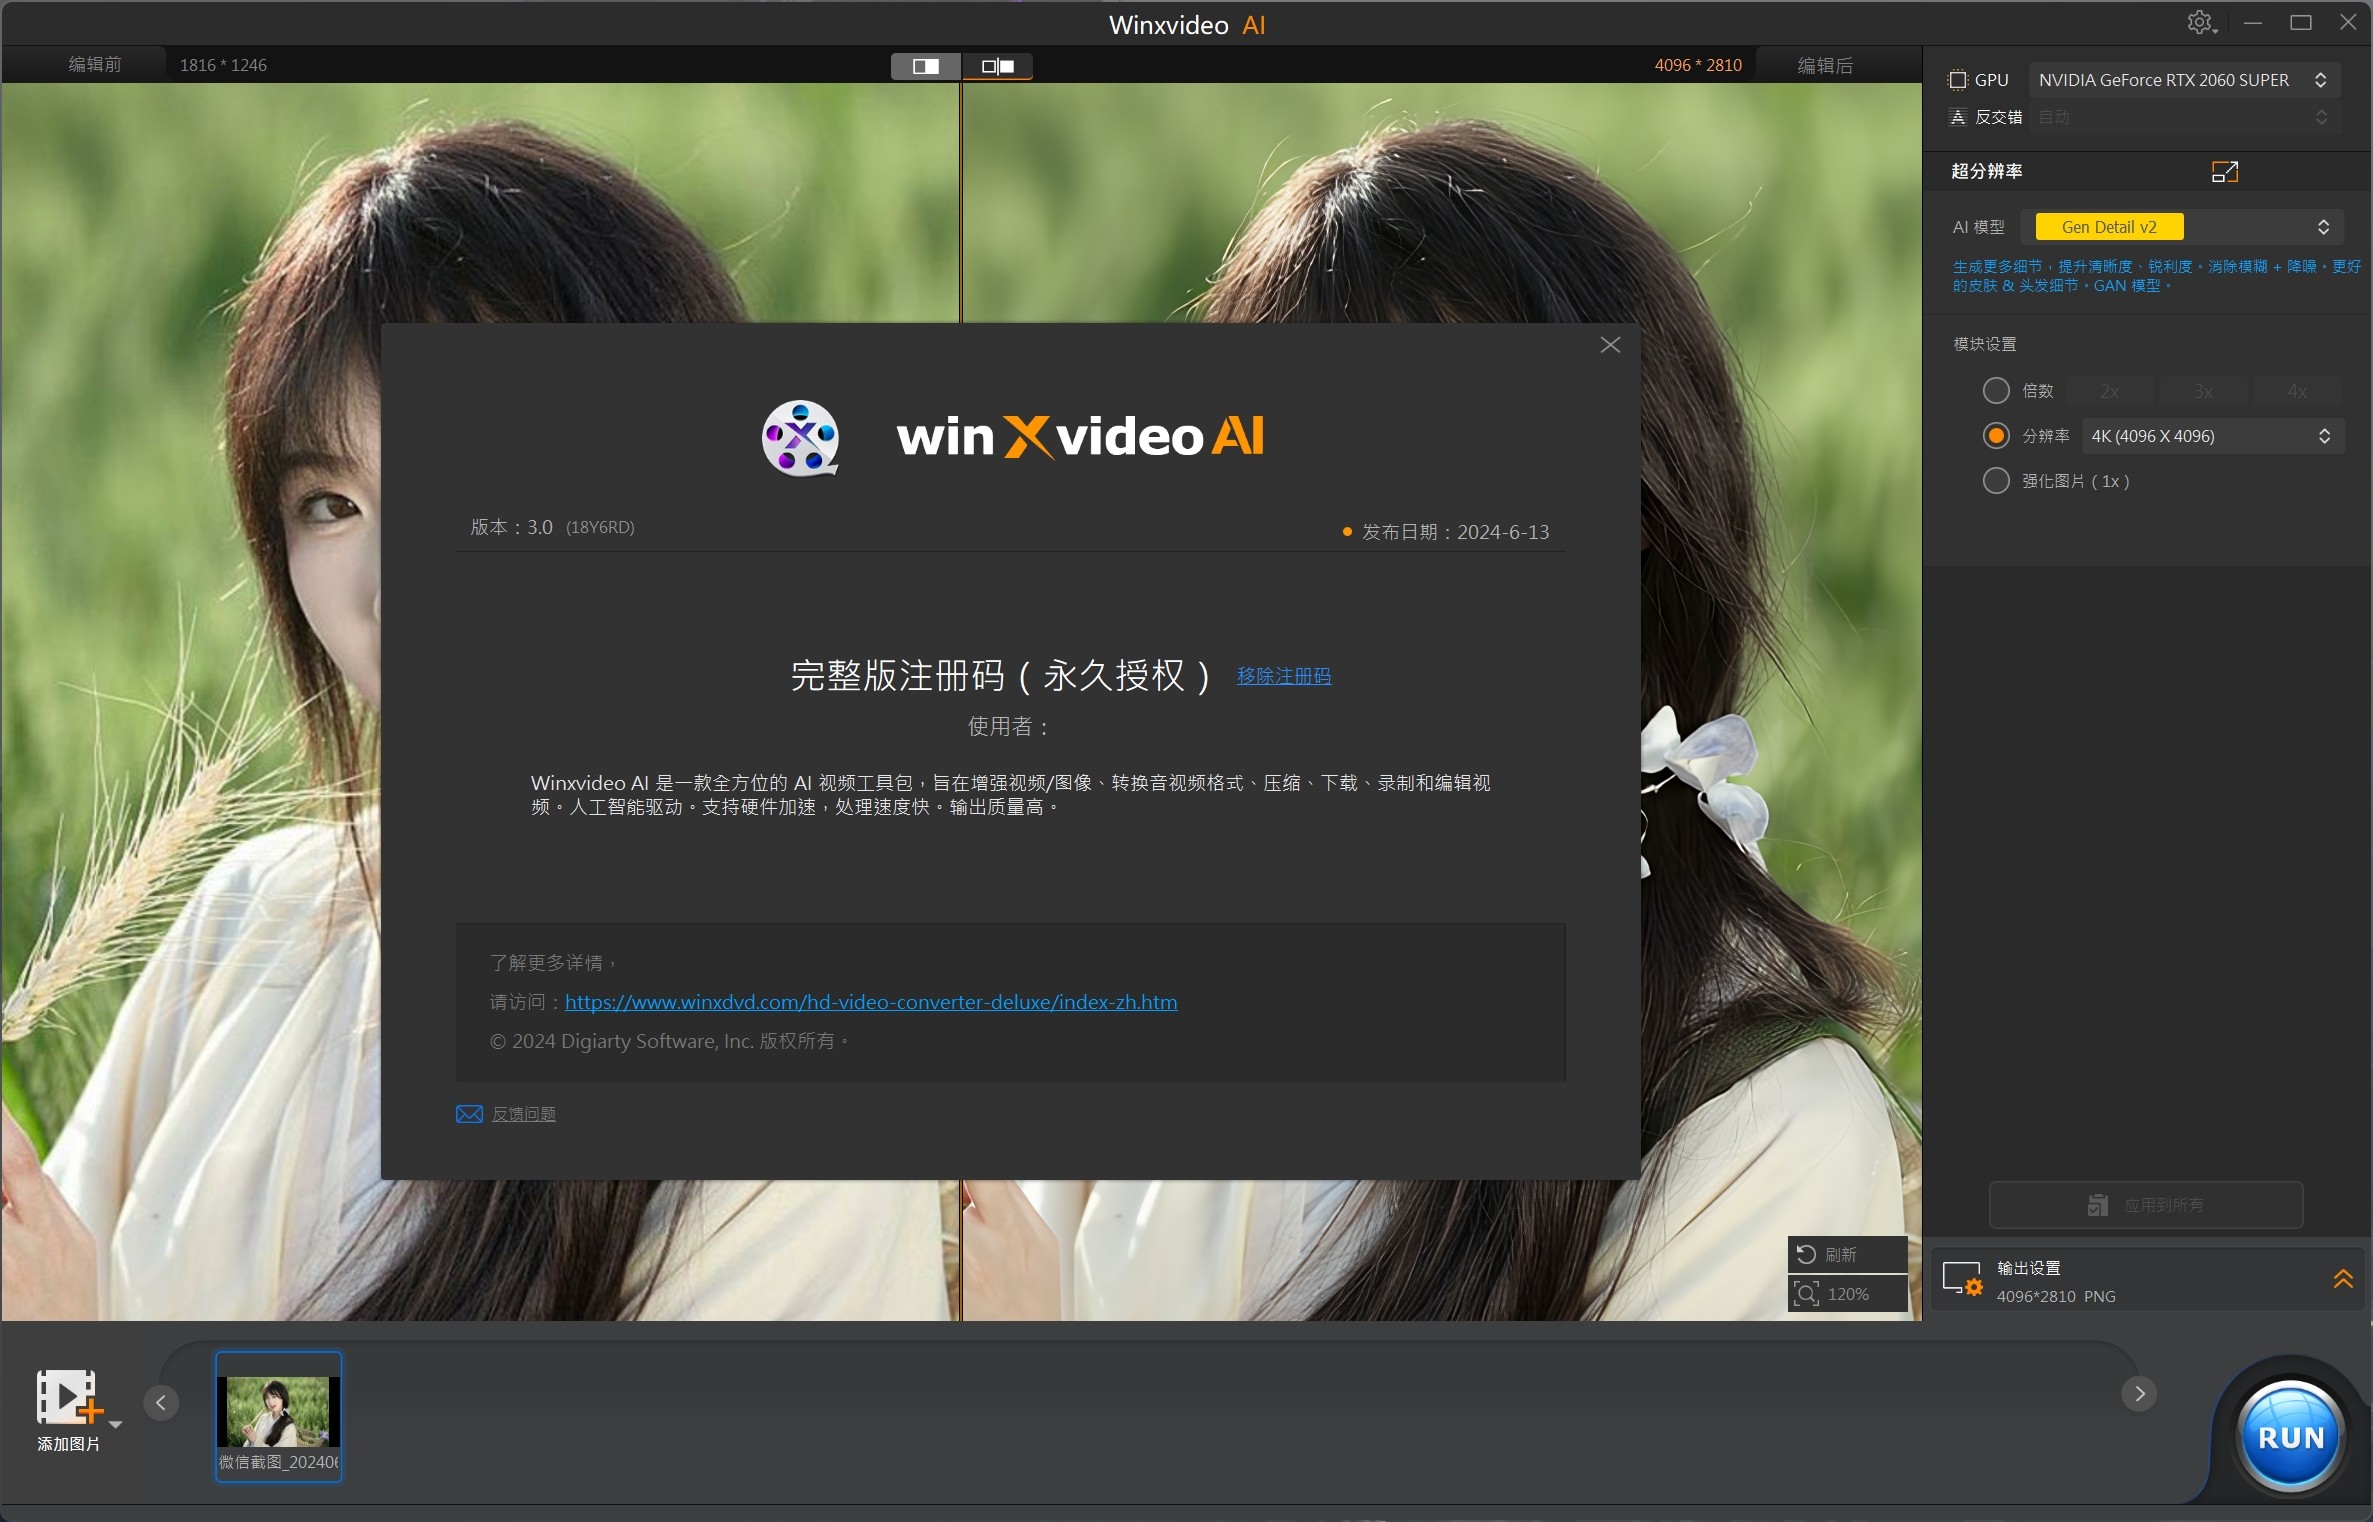Click the 4096*2810 PNG output info
This screenshot has height=1522, width=2373.
point(2055,1296)
